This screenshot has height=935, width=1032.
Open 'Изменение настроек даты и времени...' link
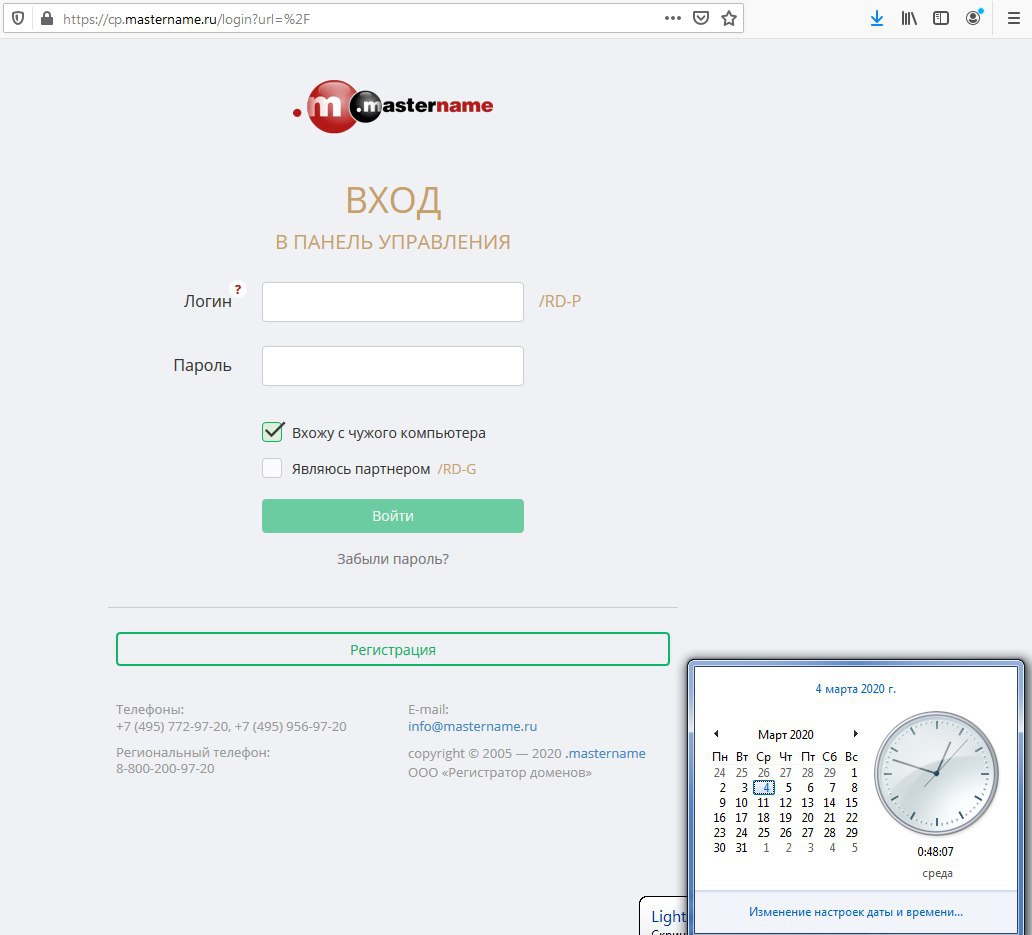856,912
